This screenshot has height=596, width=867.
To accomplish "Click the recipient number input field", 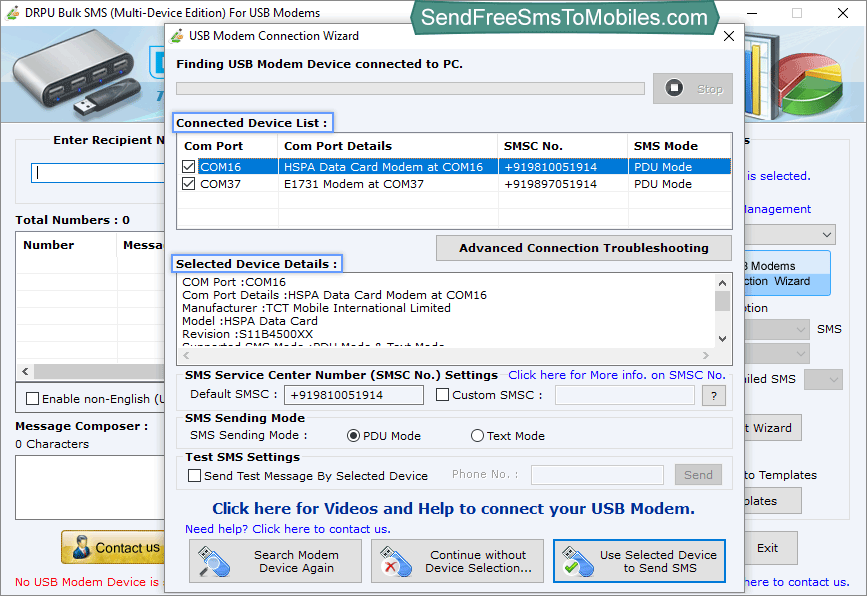I will pos(98,173).
